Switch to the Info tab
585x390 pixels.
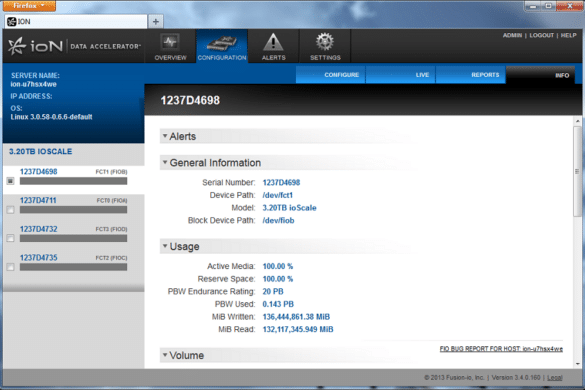pos(541,75)
